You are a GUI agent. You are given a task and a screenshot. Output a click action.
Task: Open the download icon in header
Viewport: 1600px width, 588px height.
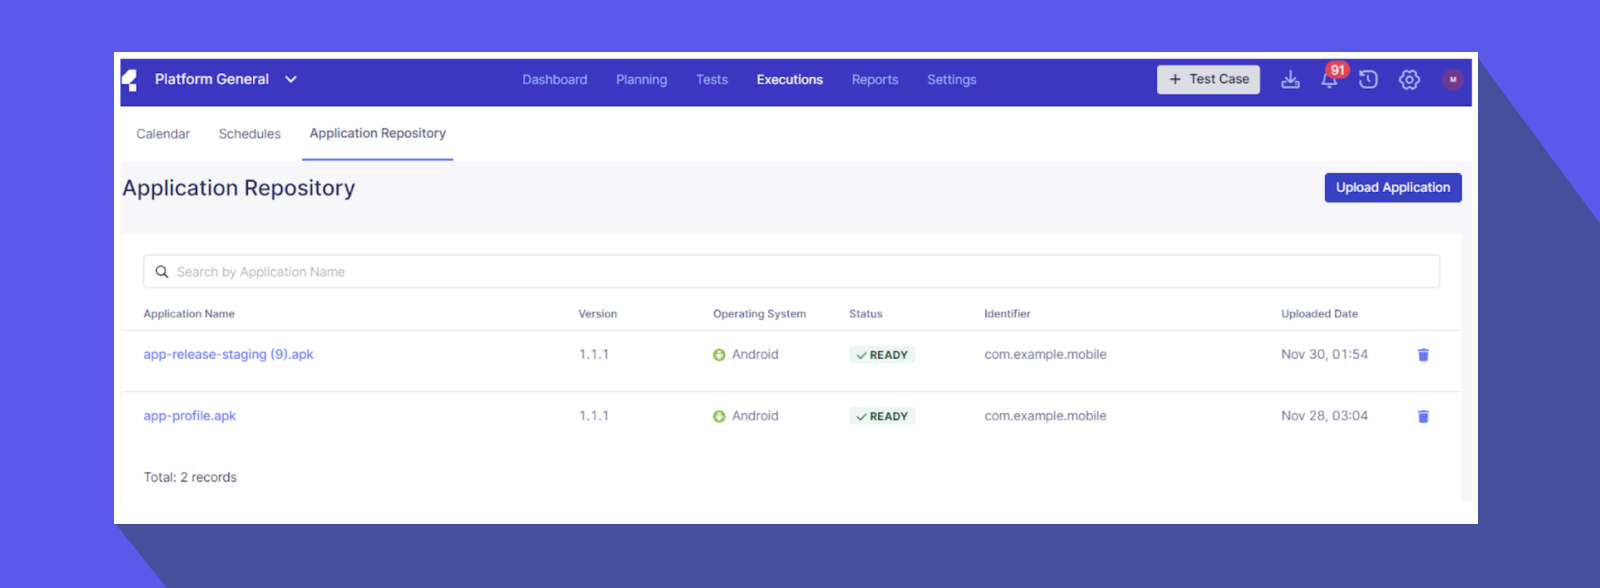tap(1291, 79)
